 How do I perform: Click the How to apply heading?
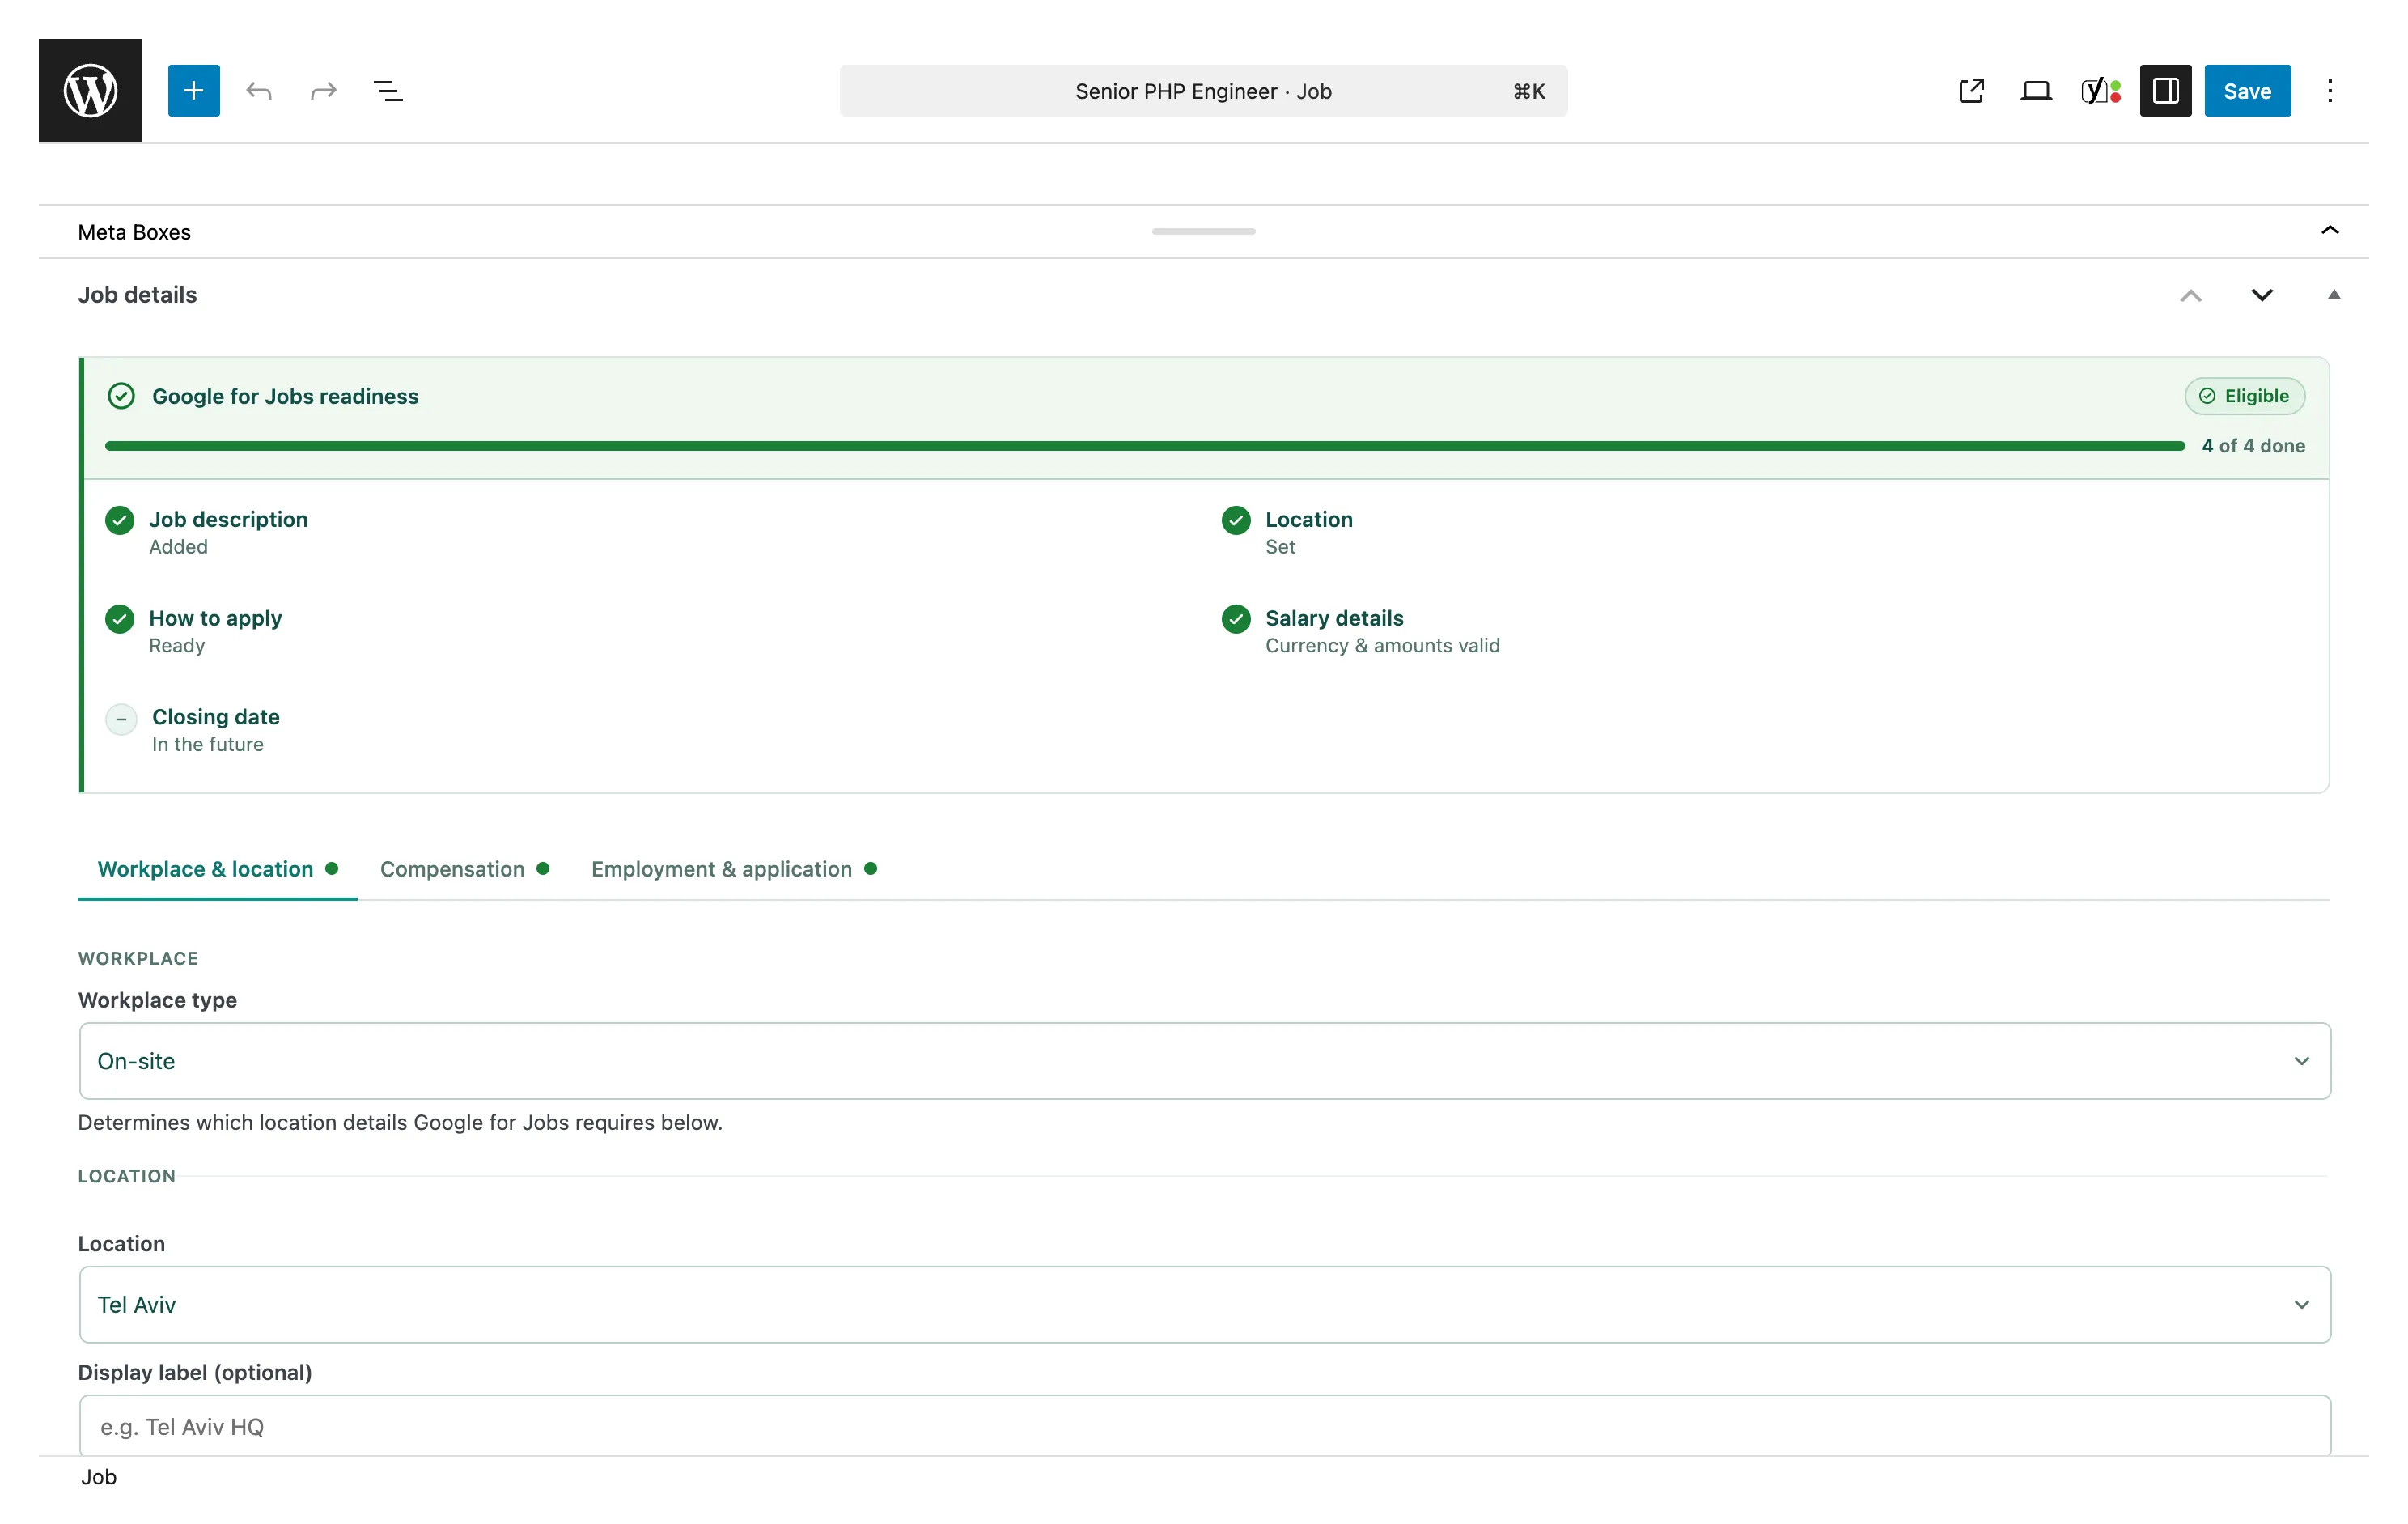(x=215, y=618)
